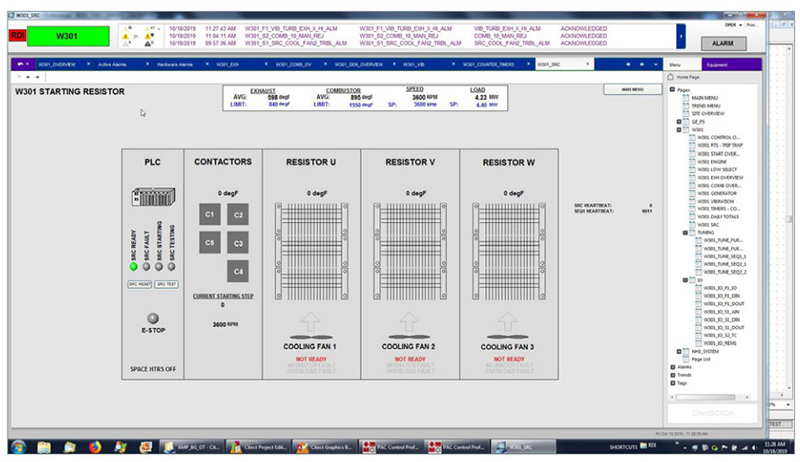The width and height of the screenshot is (800, 462).
Task: Click the C2 contactor icon
Action: click(x=238, y=215)
